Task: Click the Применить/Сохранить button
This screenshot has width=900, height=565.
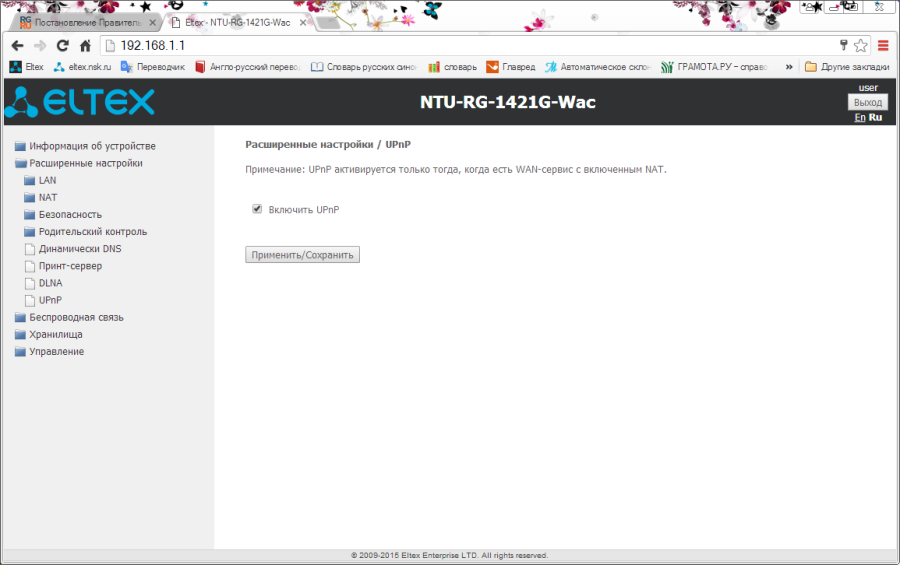Action: pyautogui.click(x=302, y=255)
